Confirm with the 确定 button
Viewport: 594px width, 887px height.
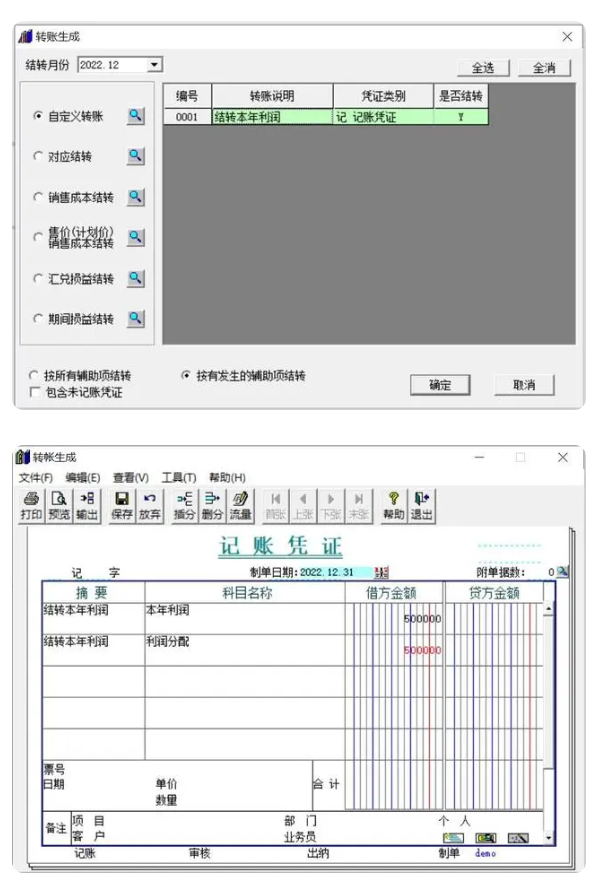click(440, 385)
